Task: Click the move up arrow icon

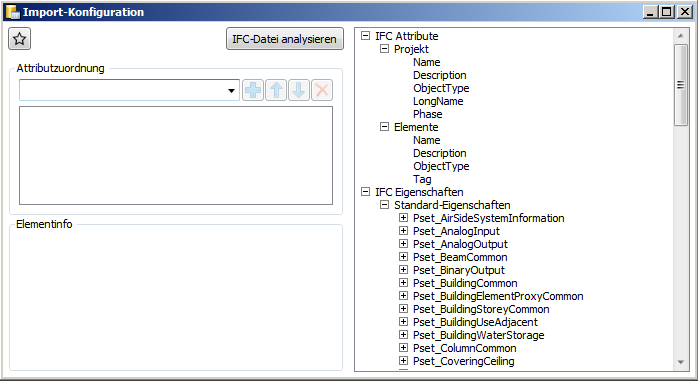Action: (x=276, y=90)
